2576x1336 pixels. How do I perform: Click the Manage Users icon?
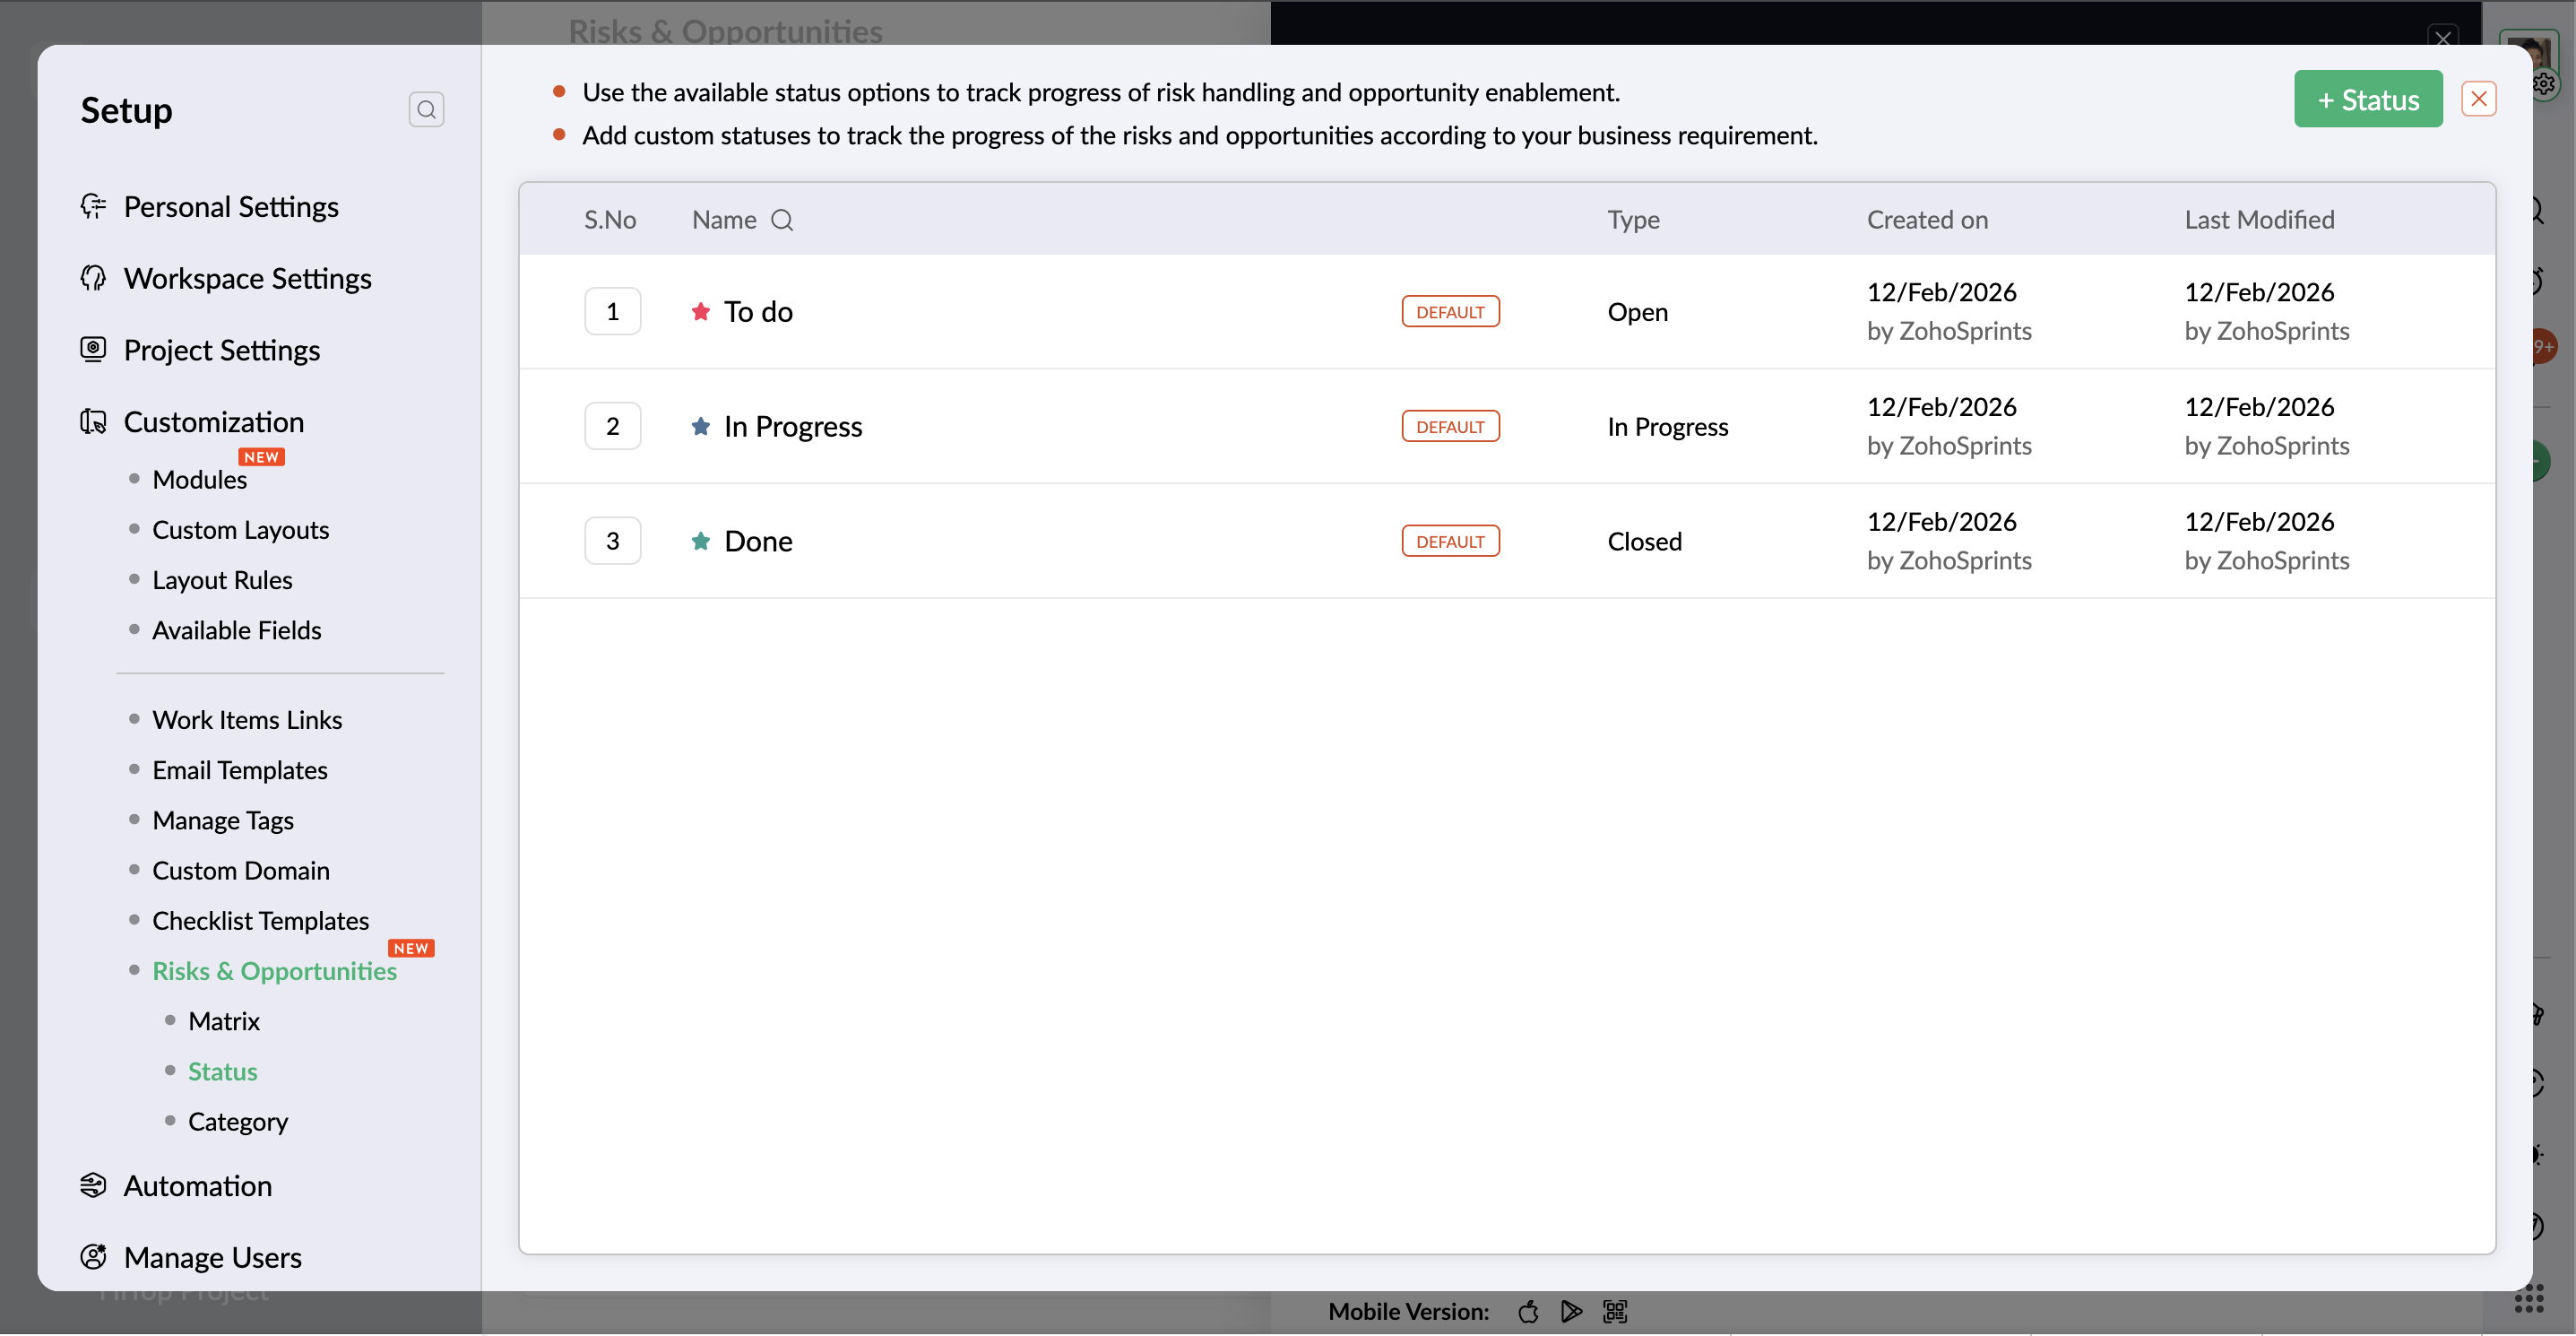(x=93, y=1257)
